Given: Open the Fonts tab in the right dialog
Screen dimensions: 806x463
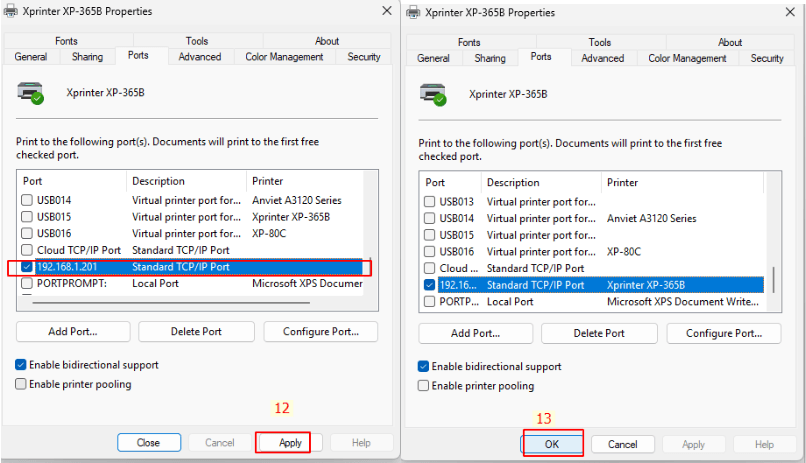Looking at the screenshot, I should coord(469,42).
